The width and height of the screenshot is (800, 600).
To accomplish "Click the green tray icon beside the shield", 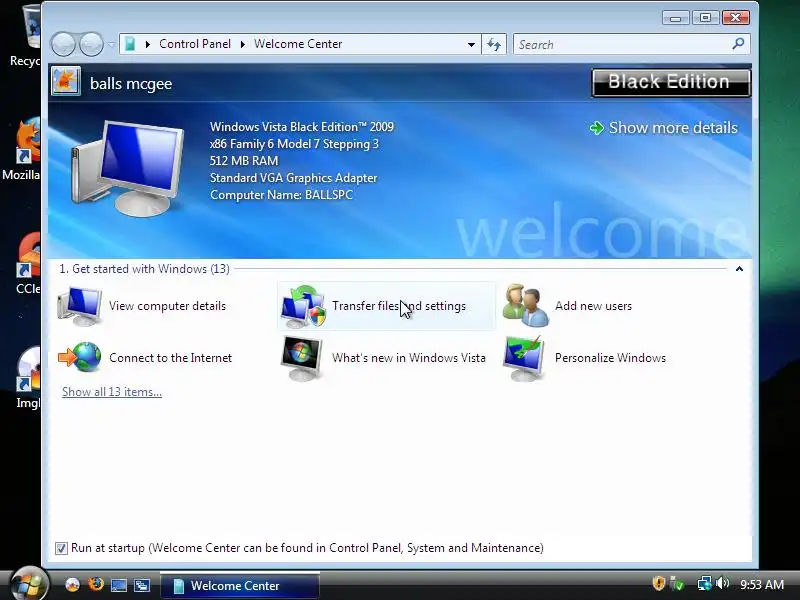I will coord(677,583).
